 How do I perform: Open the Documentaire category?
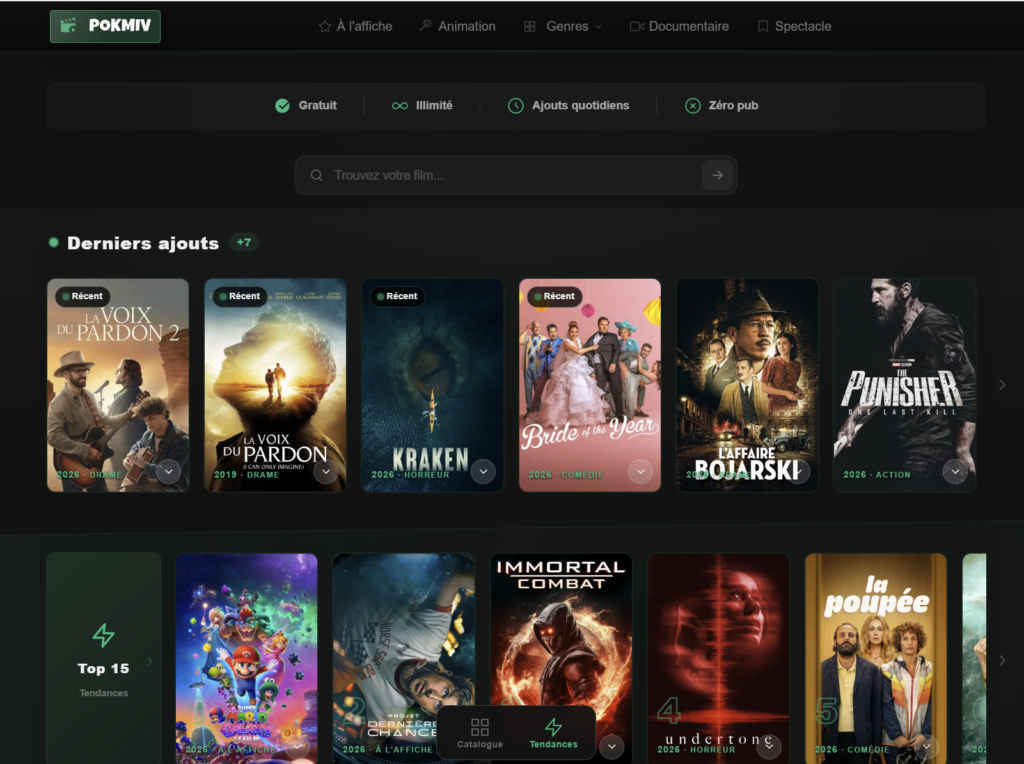click(679, 26)
